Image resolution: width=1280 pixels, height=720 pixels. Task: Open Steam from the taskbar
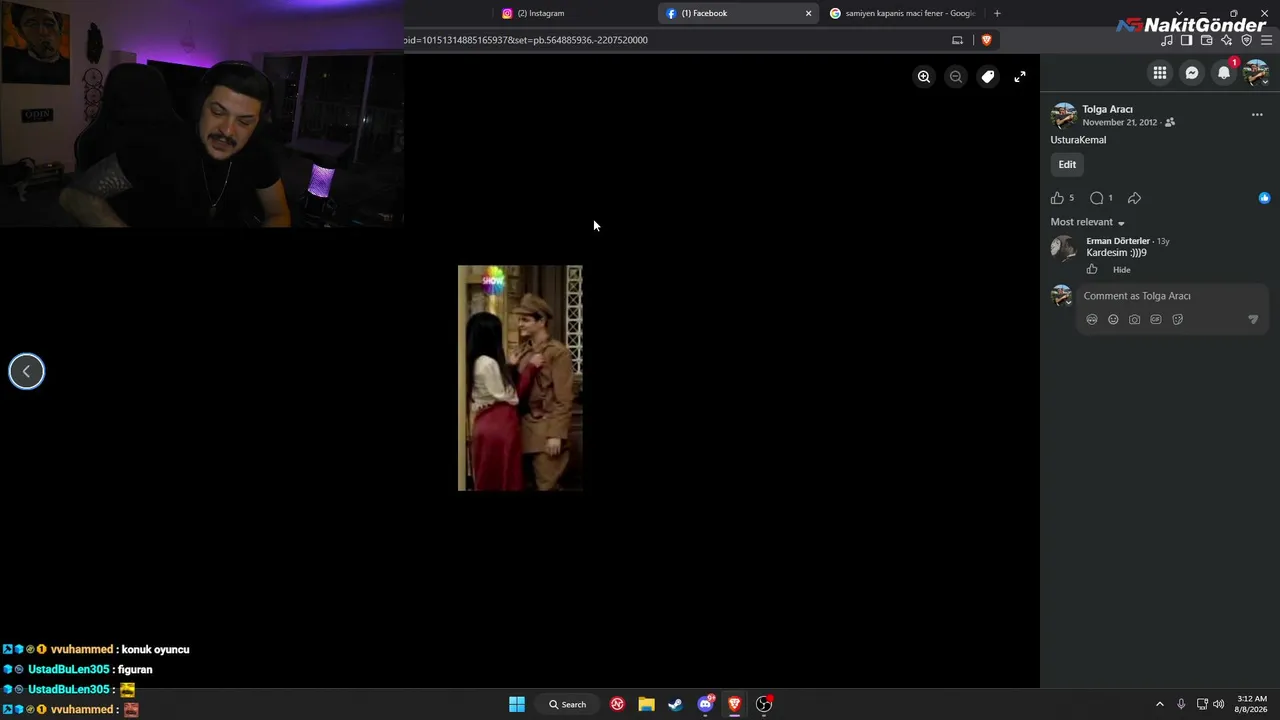[x=676, y=704]
